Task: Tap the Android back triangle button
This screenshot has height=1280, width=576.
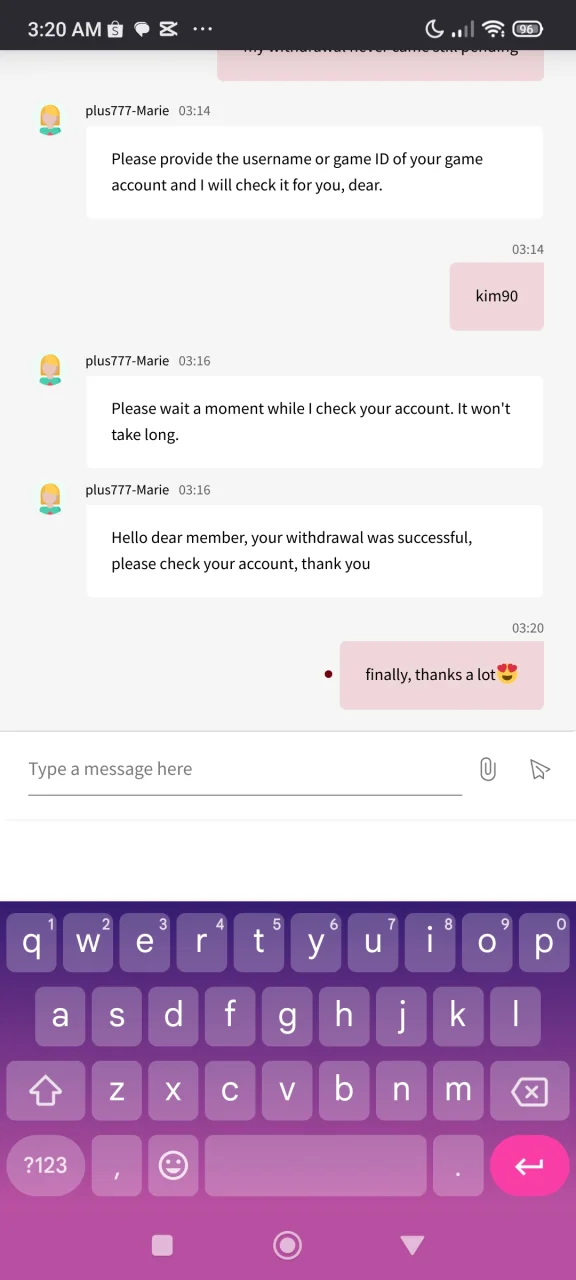Action: pos(412,1244)
